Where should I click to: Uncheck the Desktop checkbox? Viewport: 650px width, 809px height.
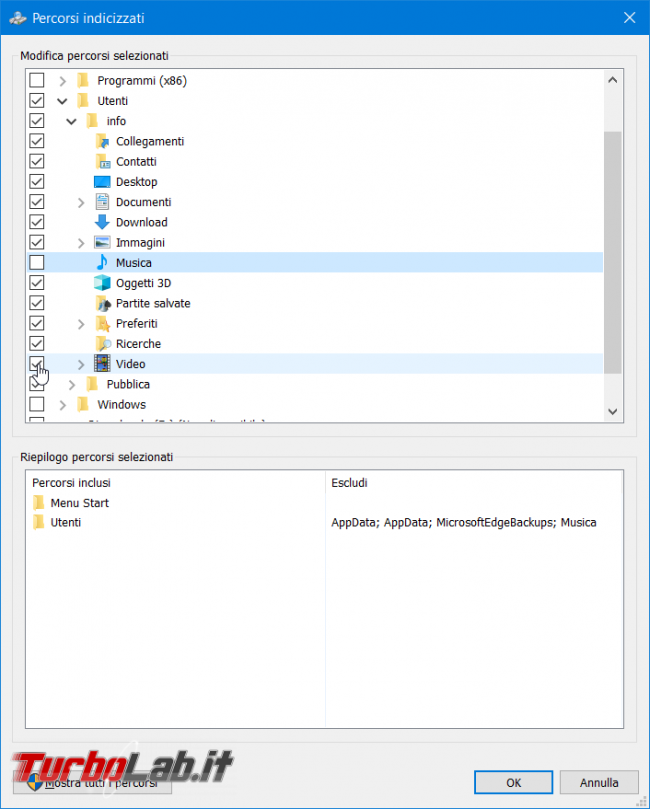(x=37, y=182)
